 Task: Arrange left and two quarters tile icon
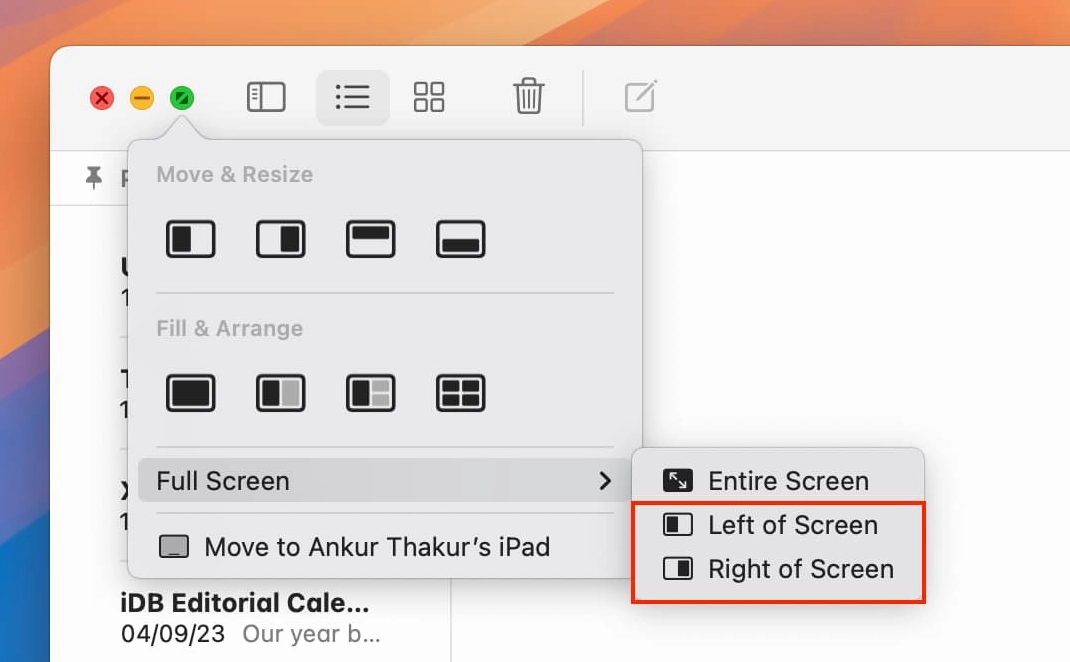pos(370,393)
